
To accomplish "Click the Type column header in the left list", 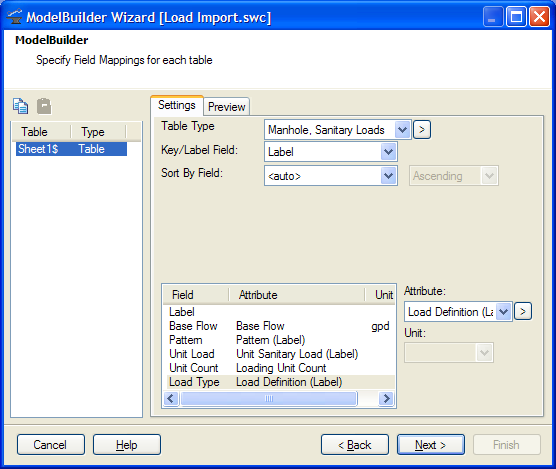I will tap(98, 132).
